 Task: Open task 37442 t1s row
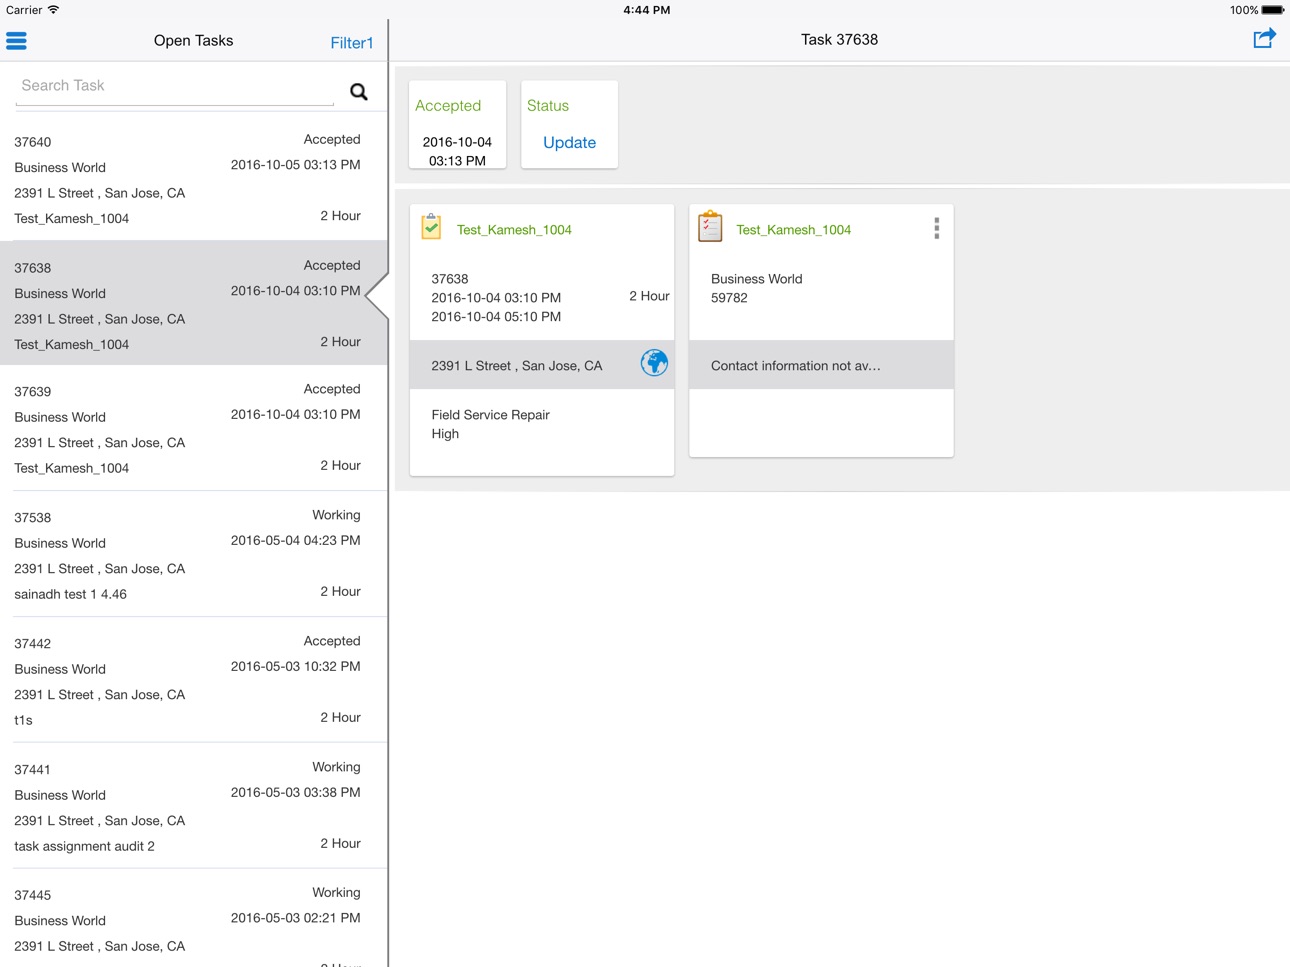point(193,680)
